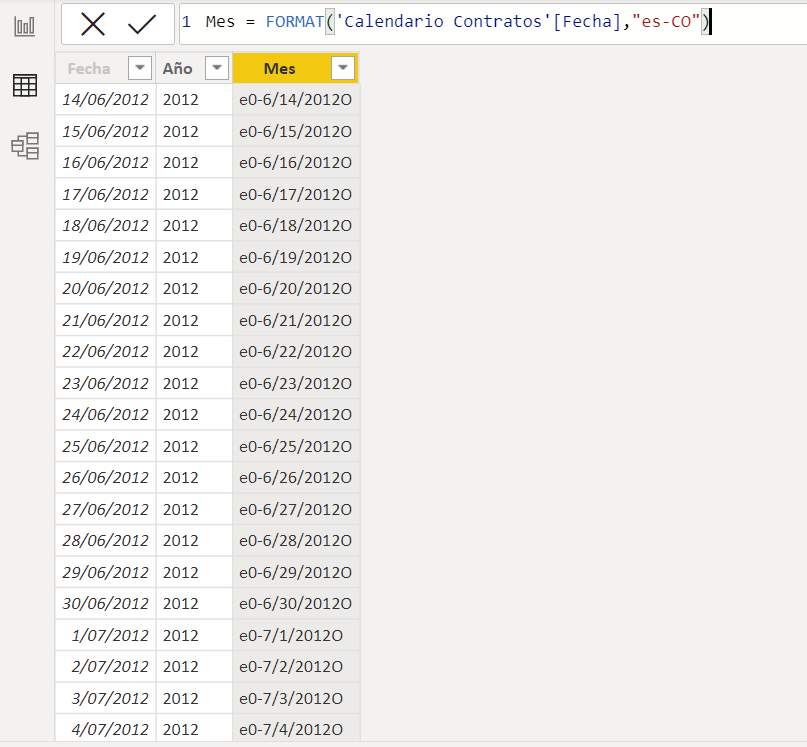Viewport: 807px width, 747px height.
Task: Click Mes value e0-6/14/2012O
Action: [296, 99]
